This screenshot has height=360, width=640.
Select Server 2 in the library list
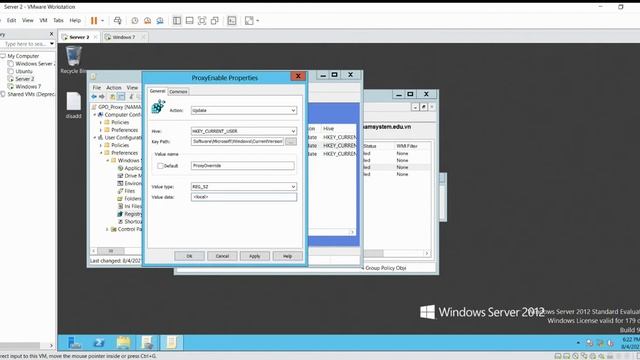click(x=24, y=79)
